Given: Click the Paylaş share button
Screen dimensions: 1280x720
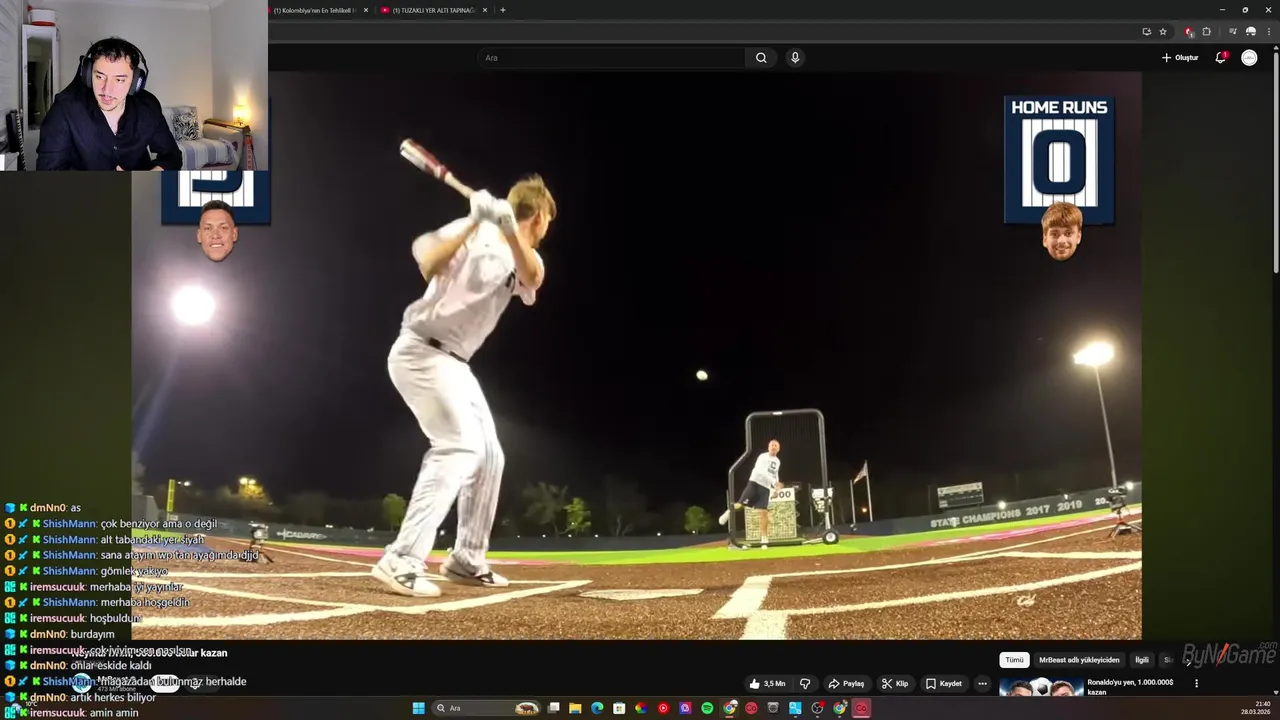Looking at the screenshot, I should click(x=846, y=684).
